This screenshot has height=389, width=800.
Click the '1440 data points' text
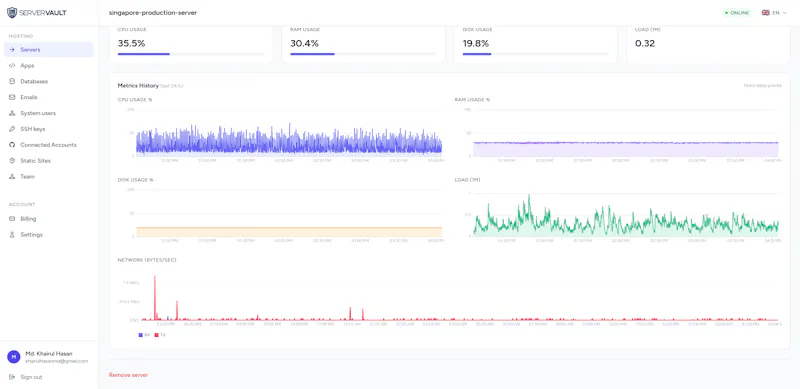762,86
